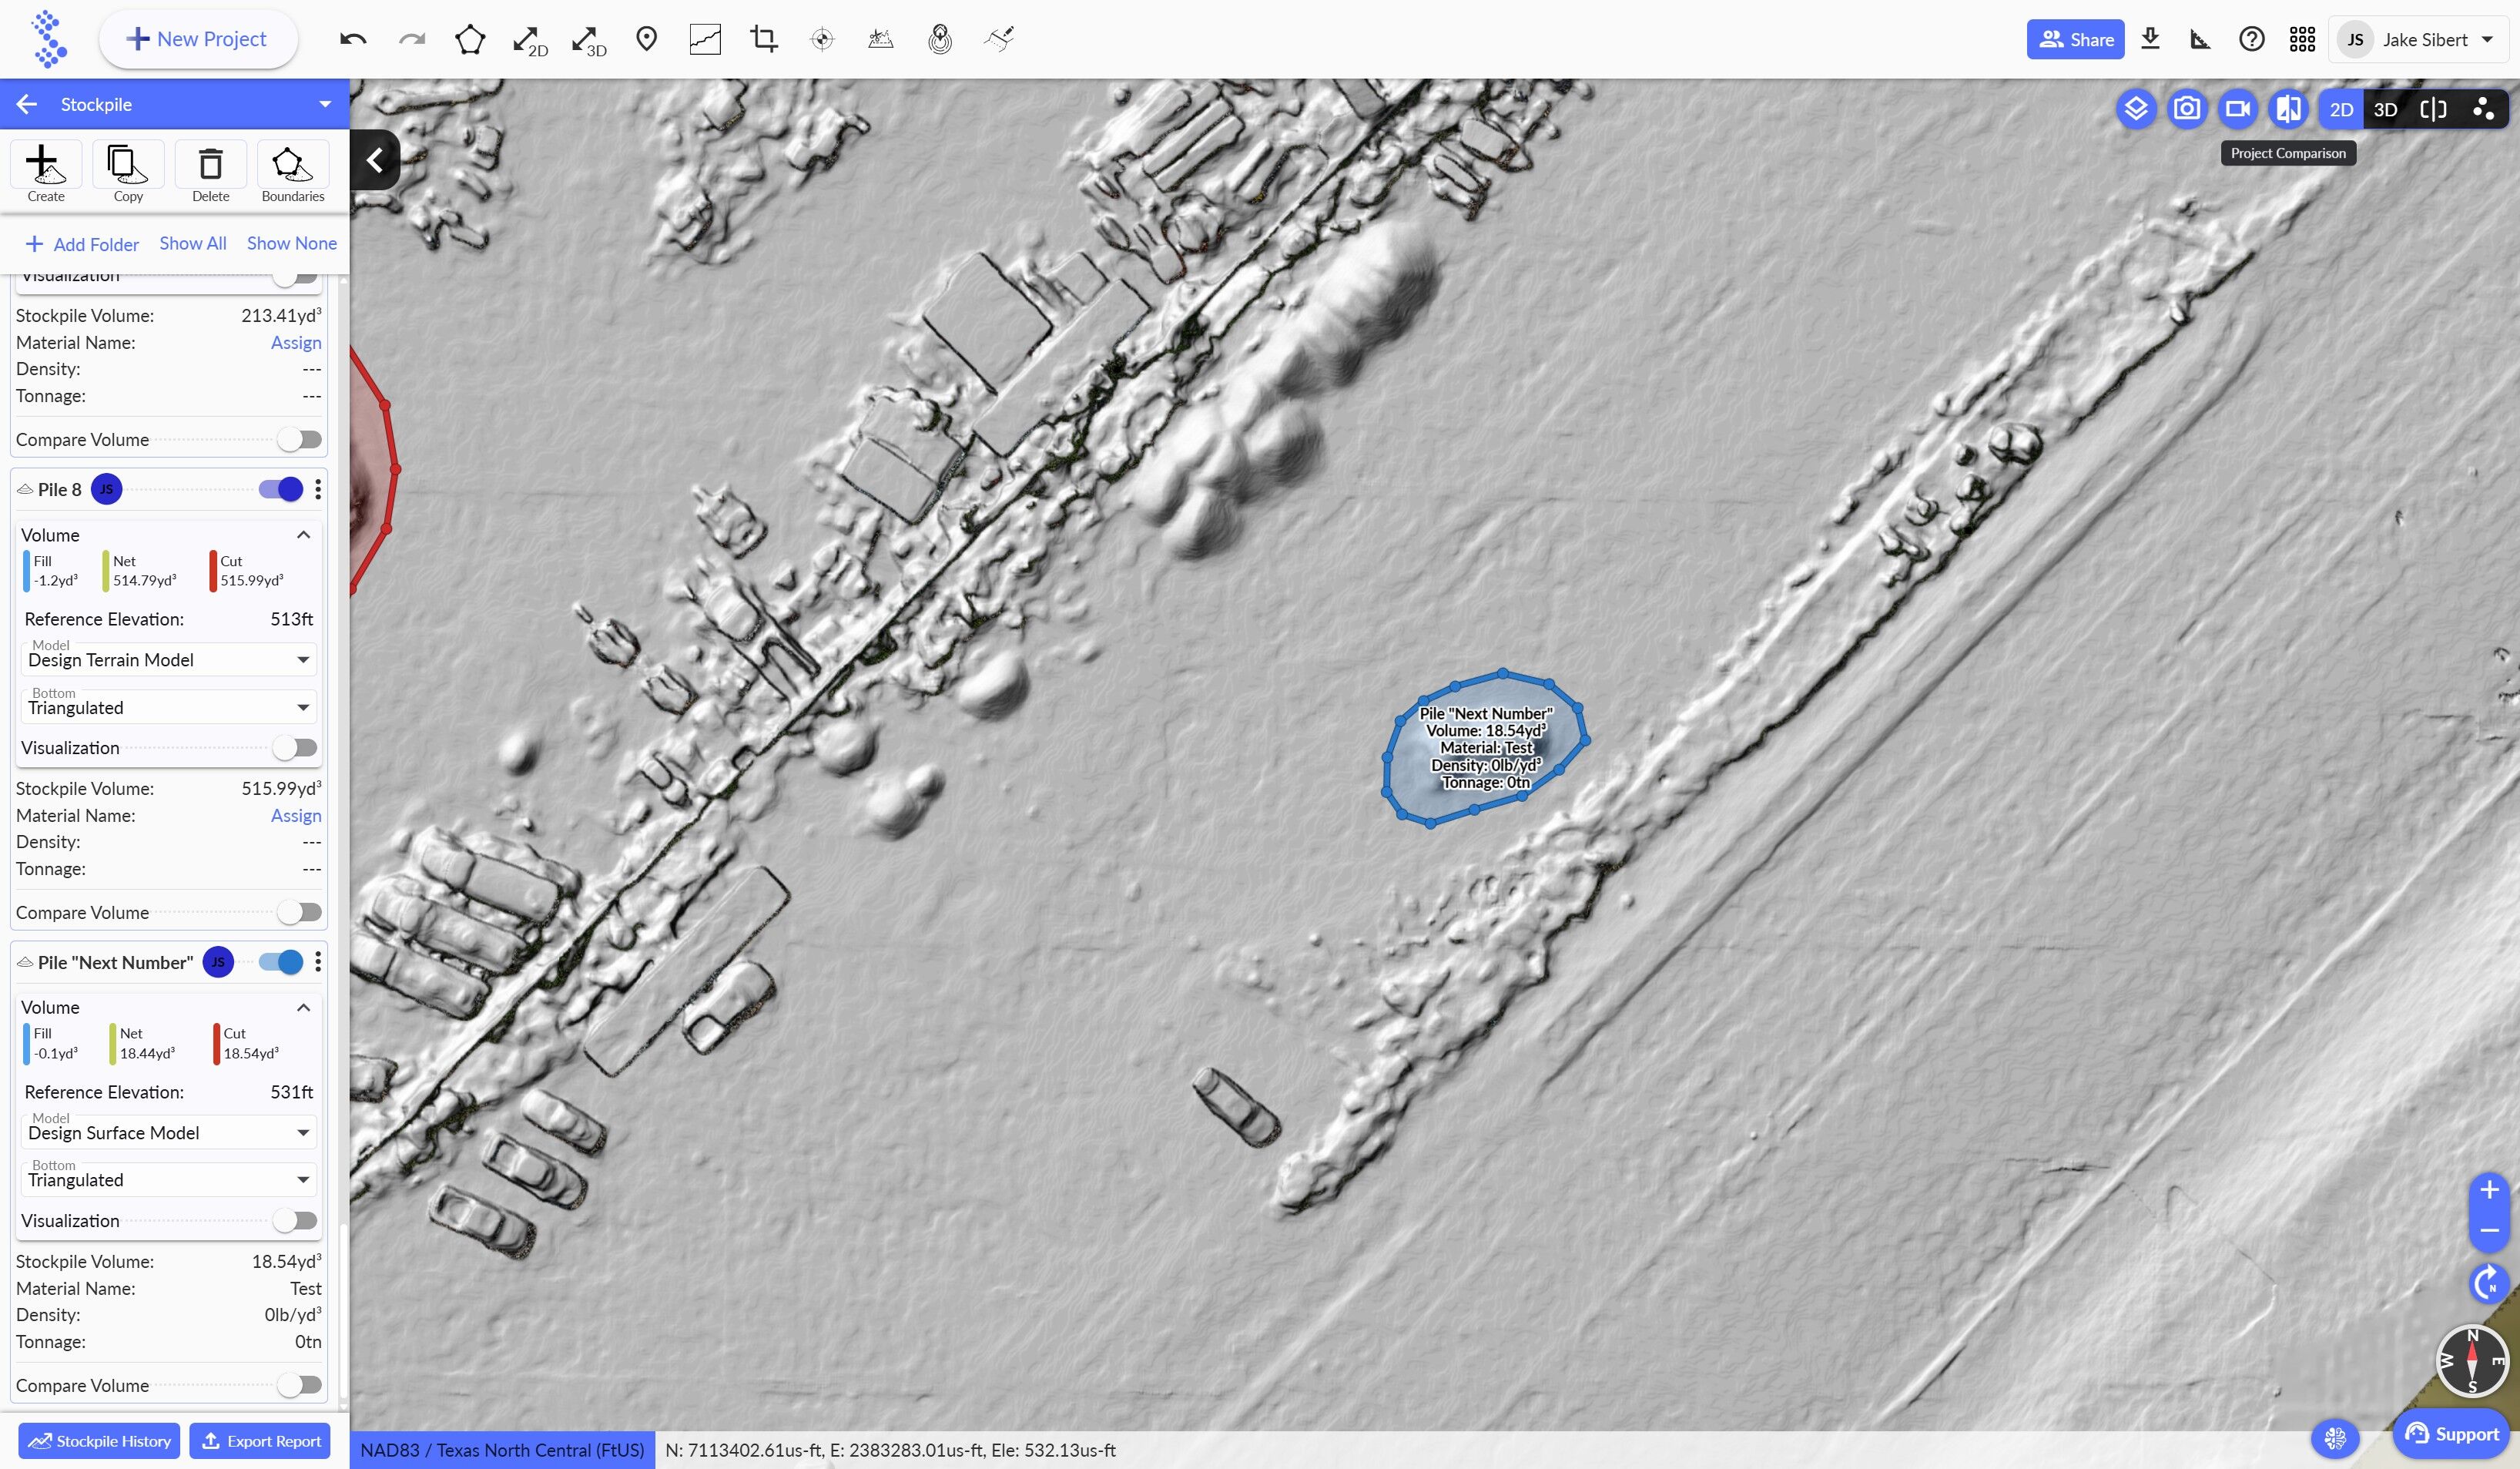Image resolution: width=2520 pixels, height=1469 pixels.
Task: Click the compass to reset orientation
Action: pos(2472,1360)
